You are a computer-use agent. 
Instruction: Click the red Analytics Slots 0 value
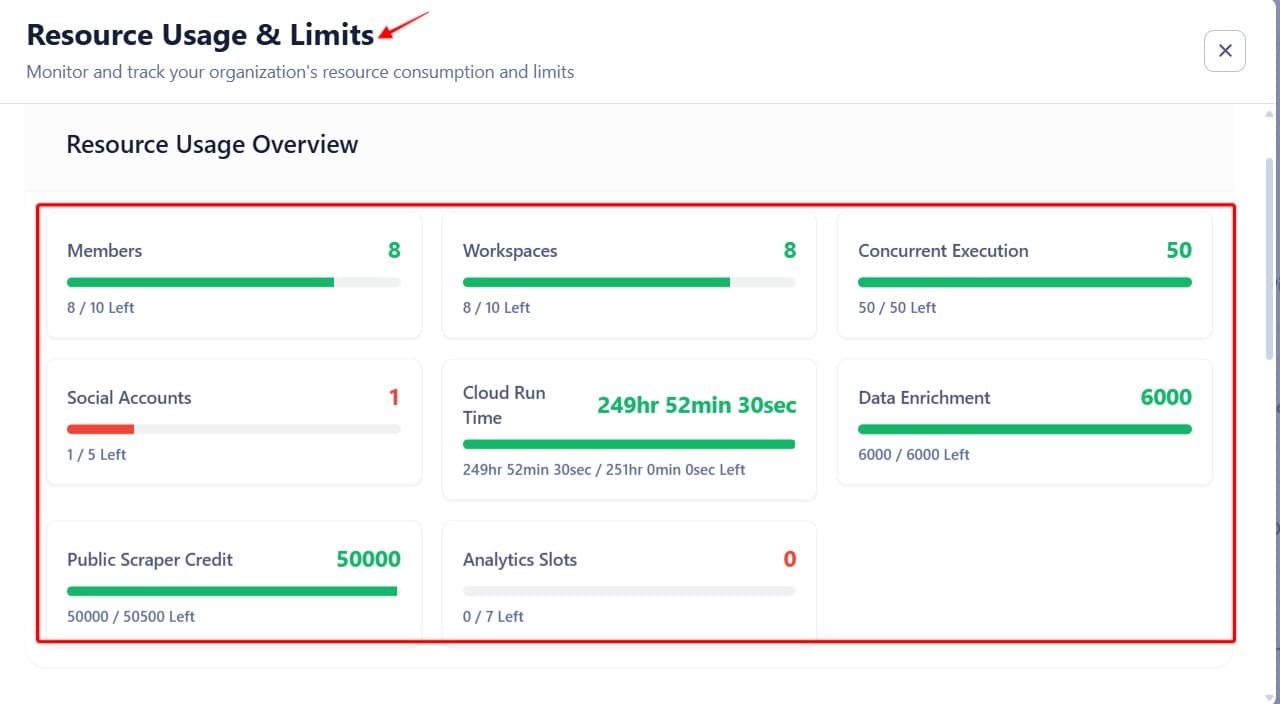pyautogui.click(x=789, y=560)
